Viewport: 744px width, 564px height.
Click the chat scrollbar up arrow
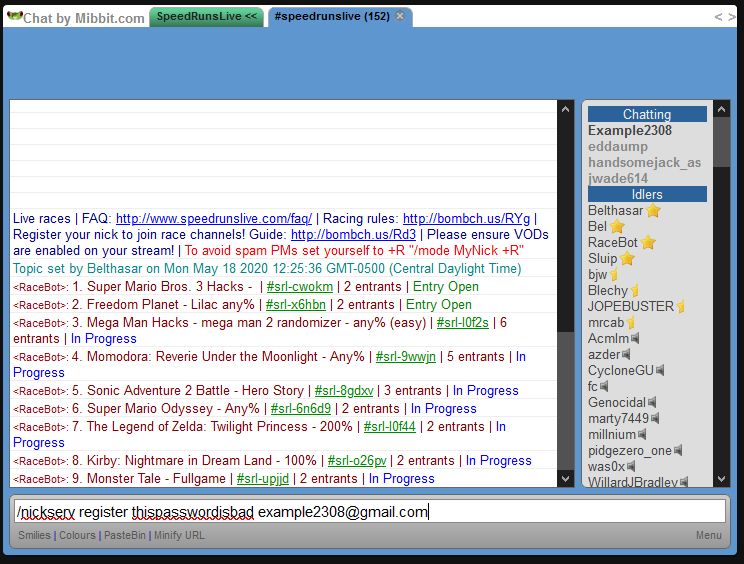pyautogui.click(x=565, y=110)
